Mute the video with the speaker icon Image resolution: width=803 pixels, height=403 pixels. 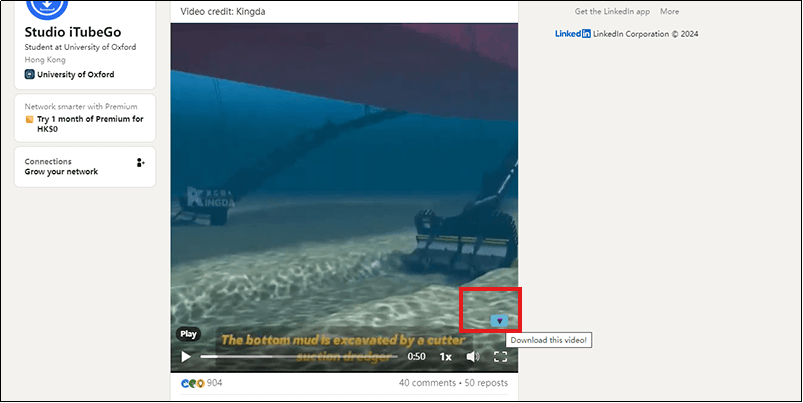[x=473, y=356]
